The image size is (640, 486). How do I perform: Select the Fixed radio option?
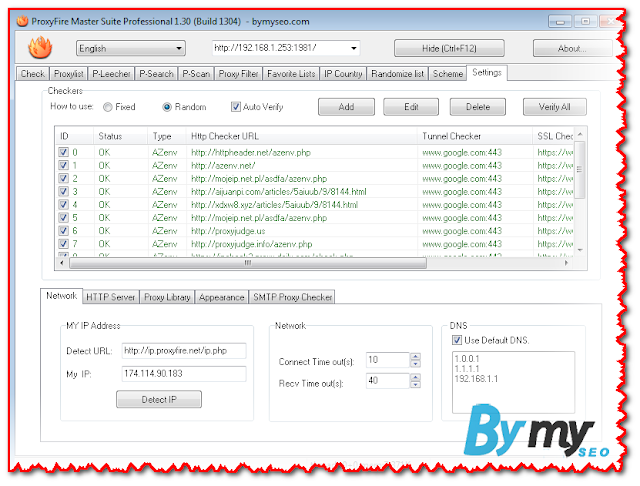pyautogui.click(x=108, y=107)
